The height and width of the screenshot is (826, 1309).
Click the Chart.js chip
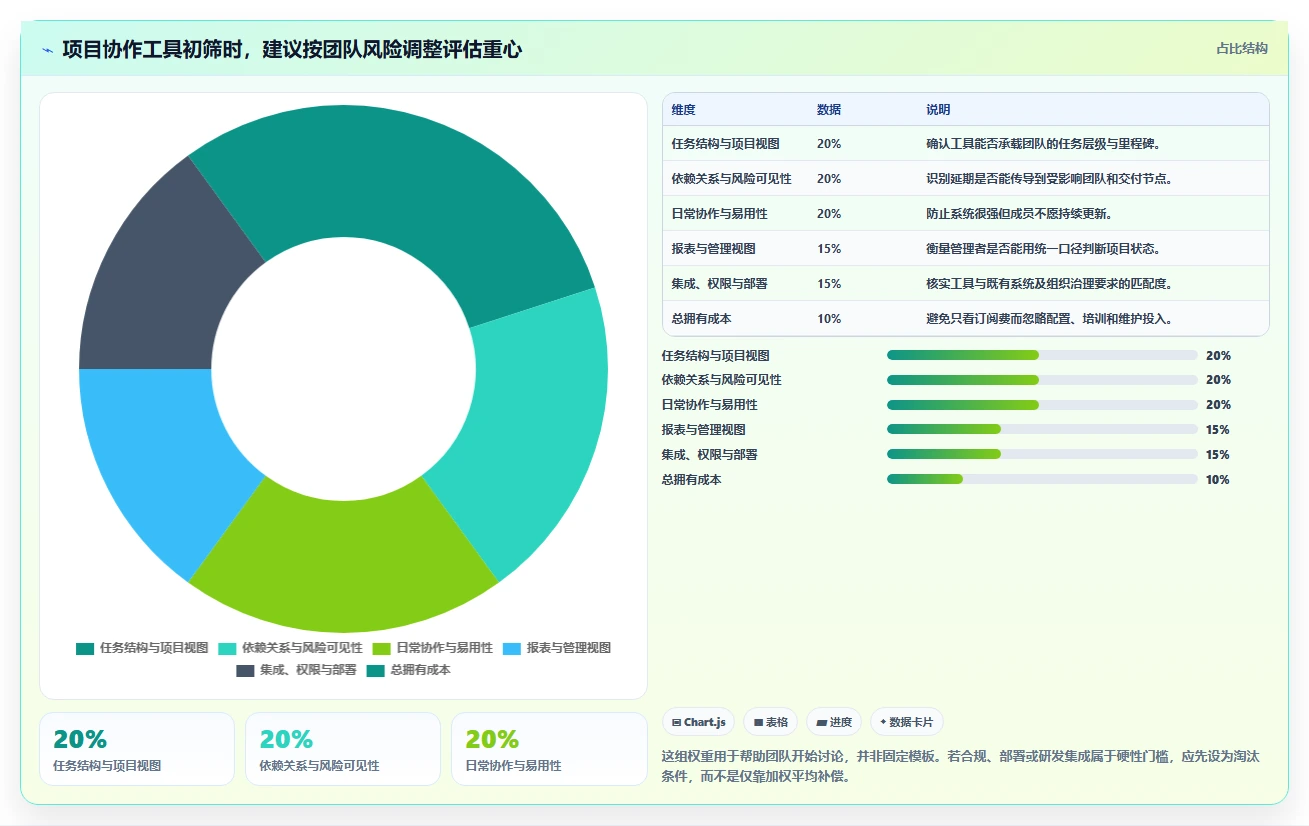[698, 722]
